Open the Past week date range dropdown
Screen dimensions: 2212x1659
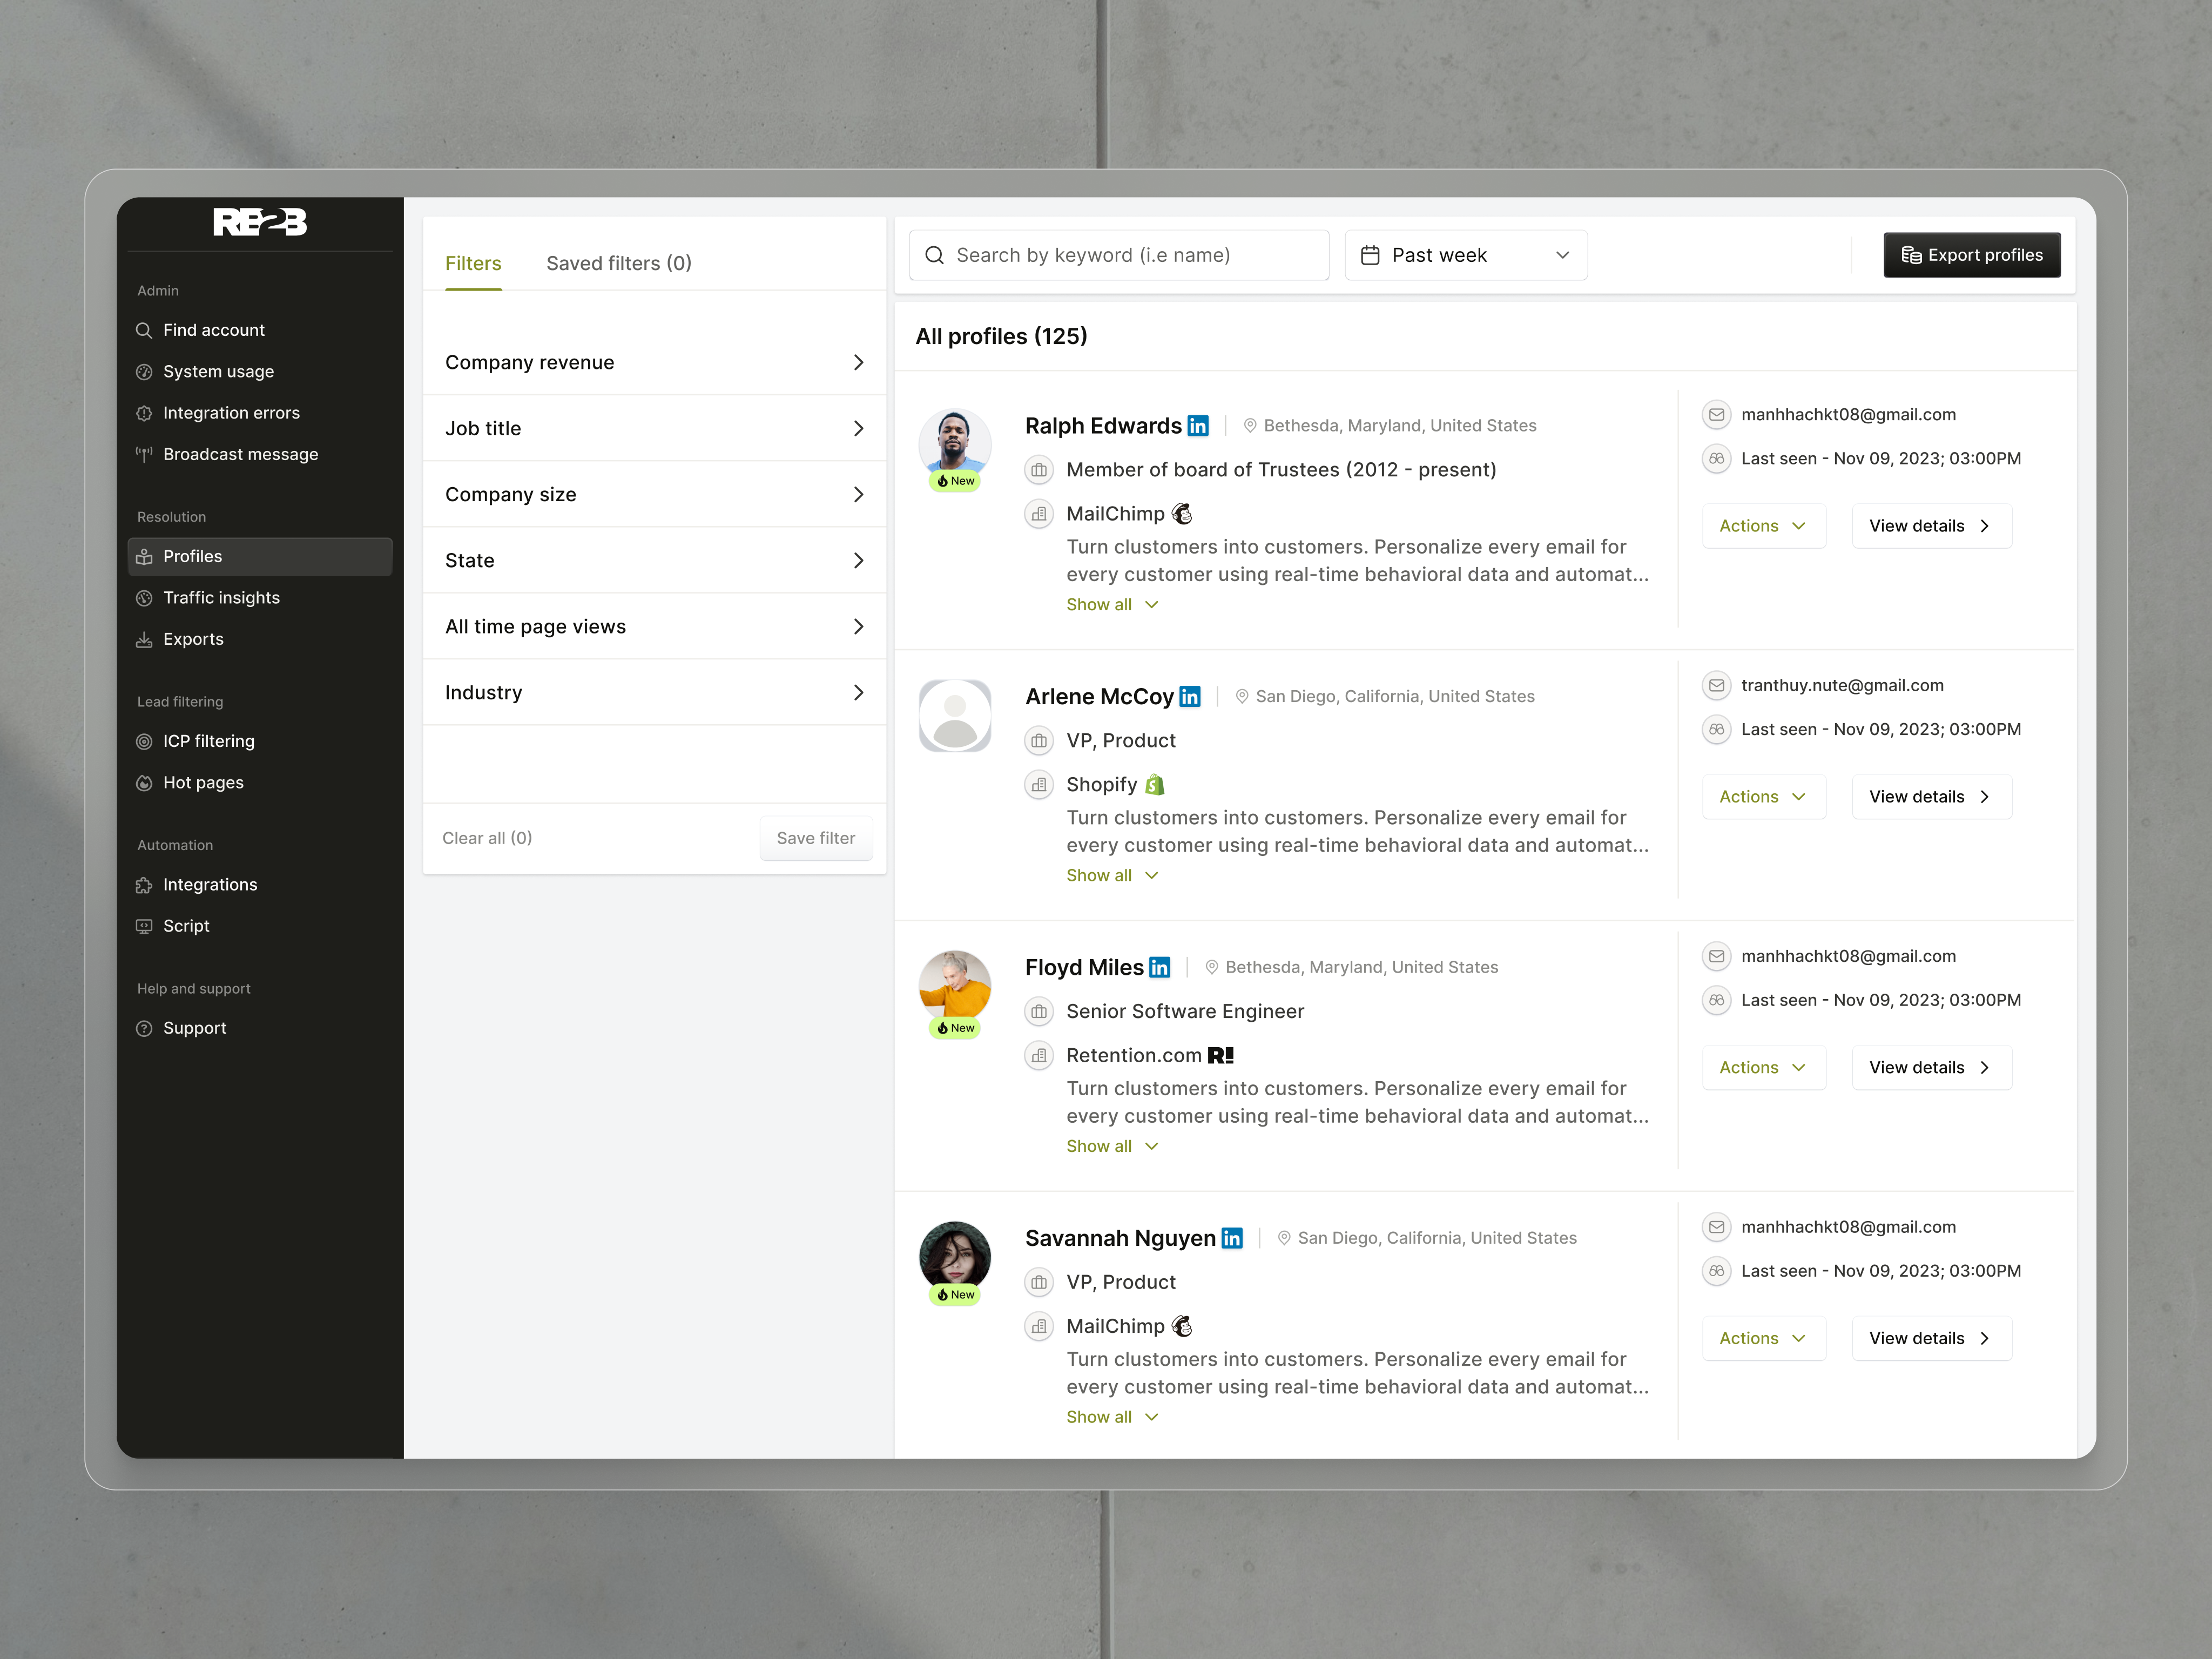click(1465, 255)
